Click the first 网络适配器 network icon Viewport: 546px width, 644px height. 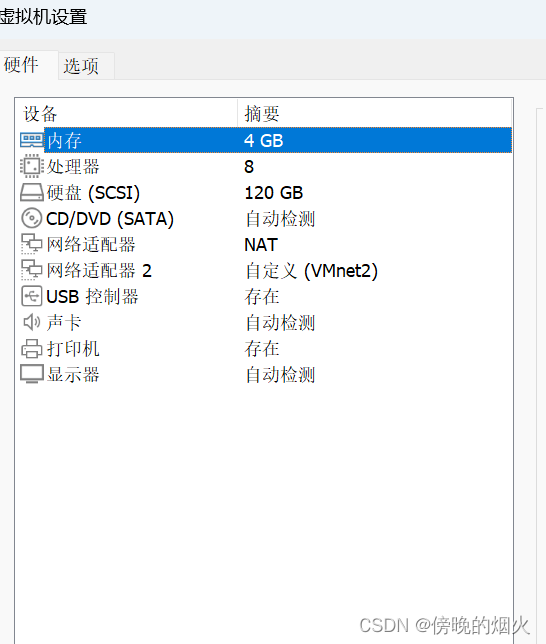pos(32,245)
